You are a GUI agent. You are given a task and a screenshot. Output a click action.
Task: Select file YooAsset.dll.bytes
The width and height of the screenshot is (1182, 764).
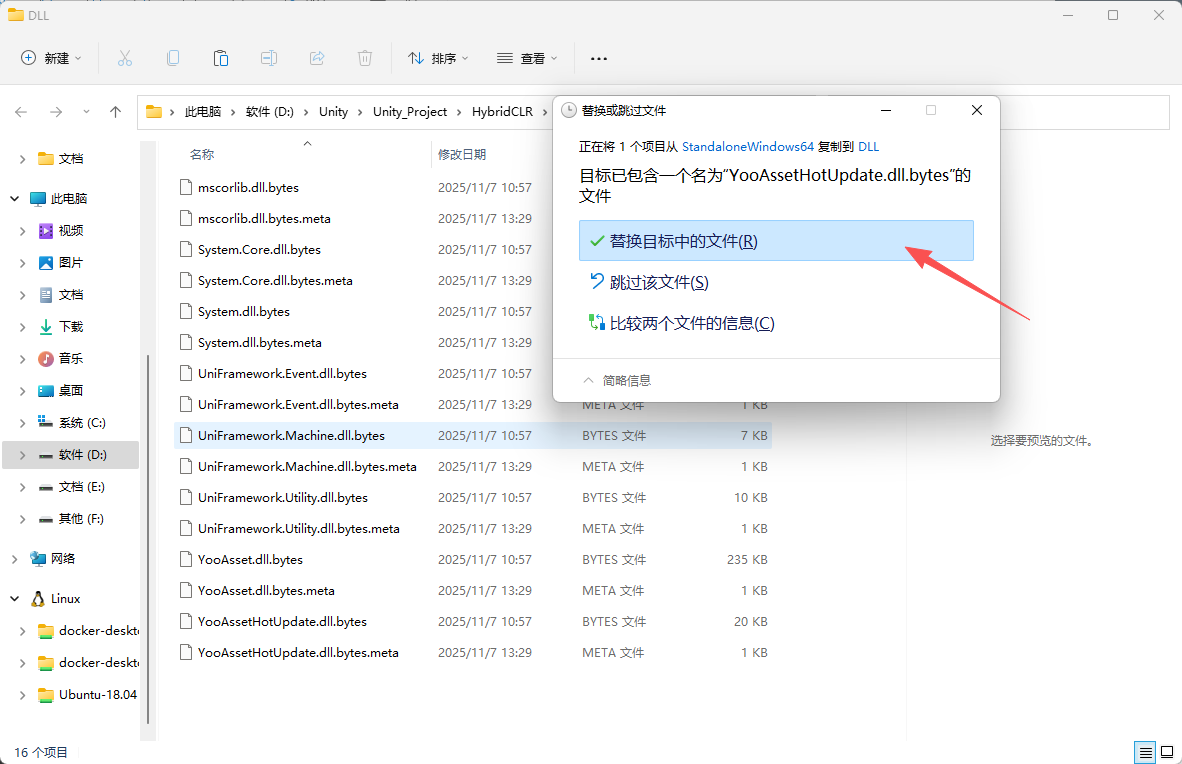click(x=250, y=560)
